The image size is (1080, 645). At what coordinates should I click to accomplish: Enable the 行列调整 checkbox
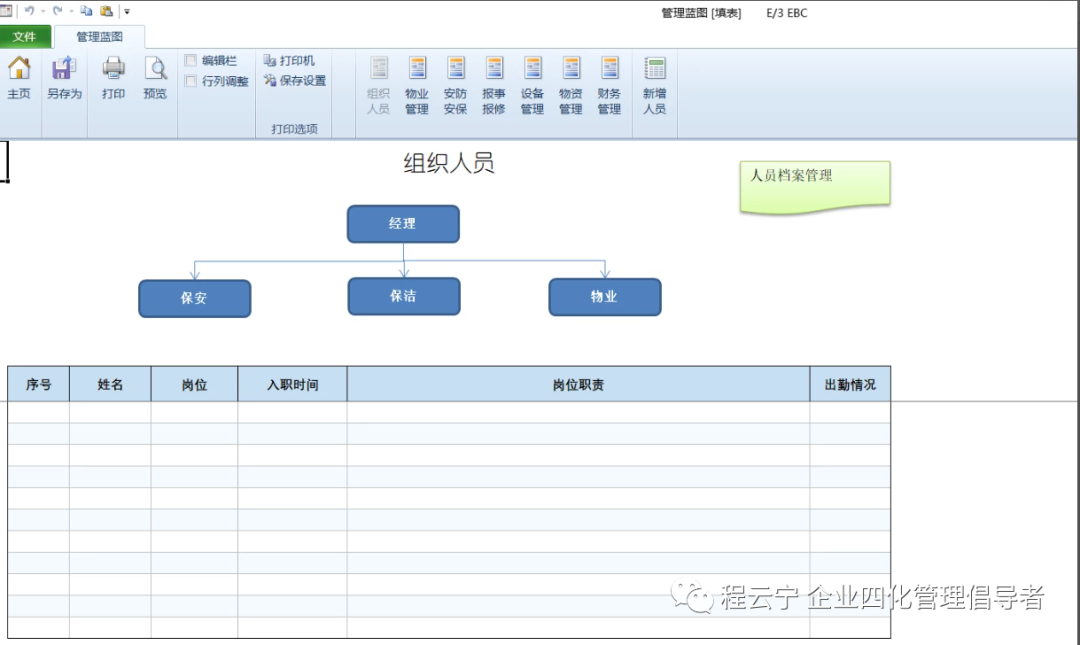191,81
